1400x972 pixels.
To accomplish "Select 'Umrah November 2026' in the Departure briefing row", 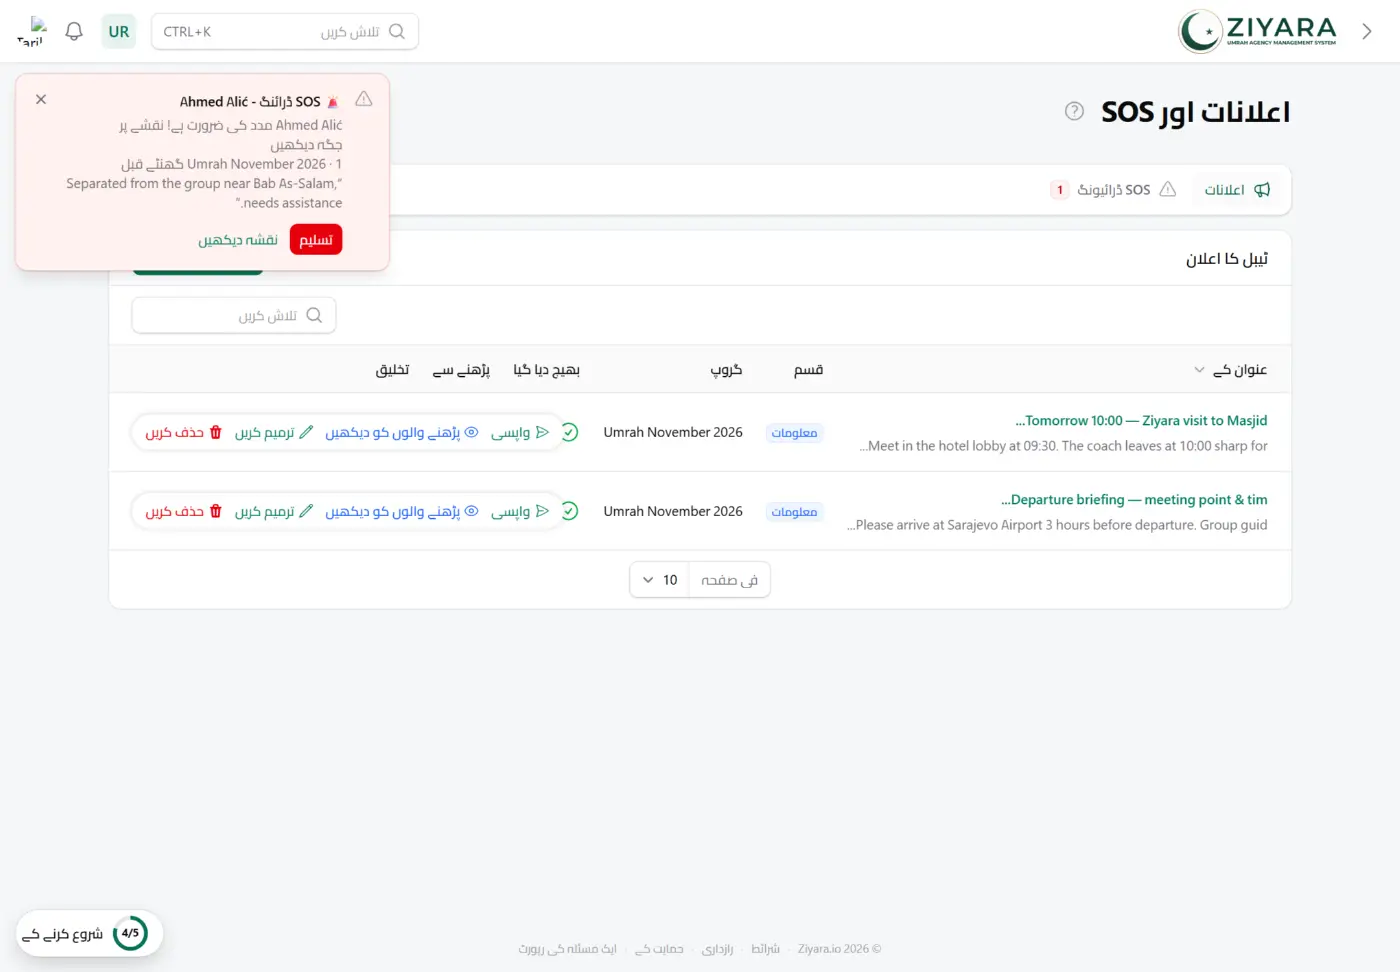I will (x=673, y=511).
